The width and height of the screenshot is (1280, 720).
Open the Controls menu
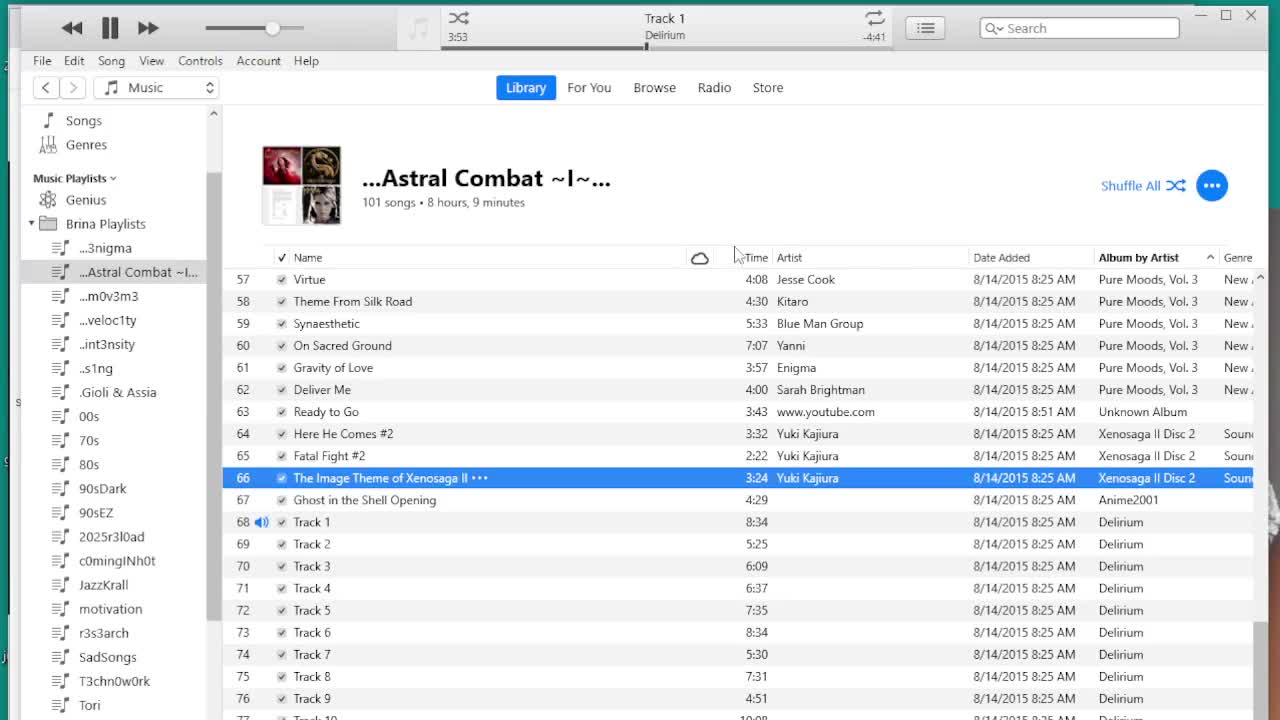pos(200,61)
